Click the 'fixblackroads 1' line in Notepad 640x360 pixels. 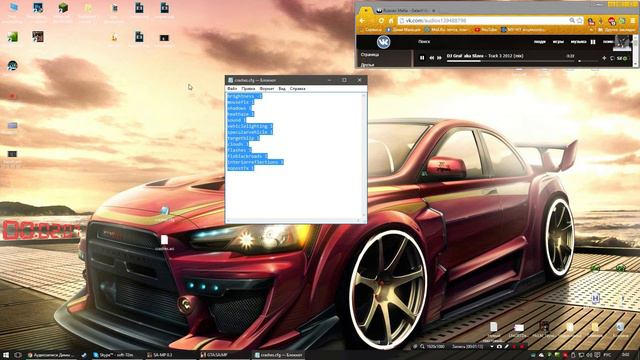tap(247, 156)
